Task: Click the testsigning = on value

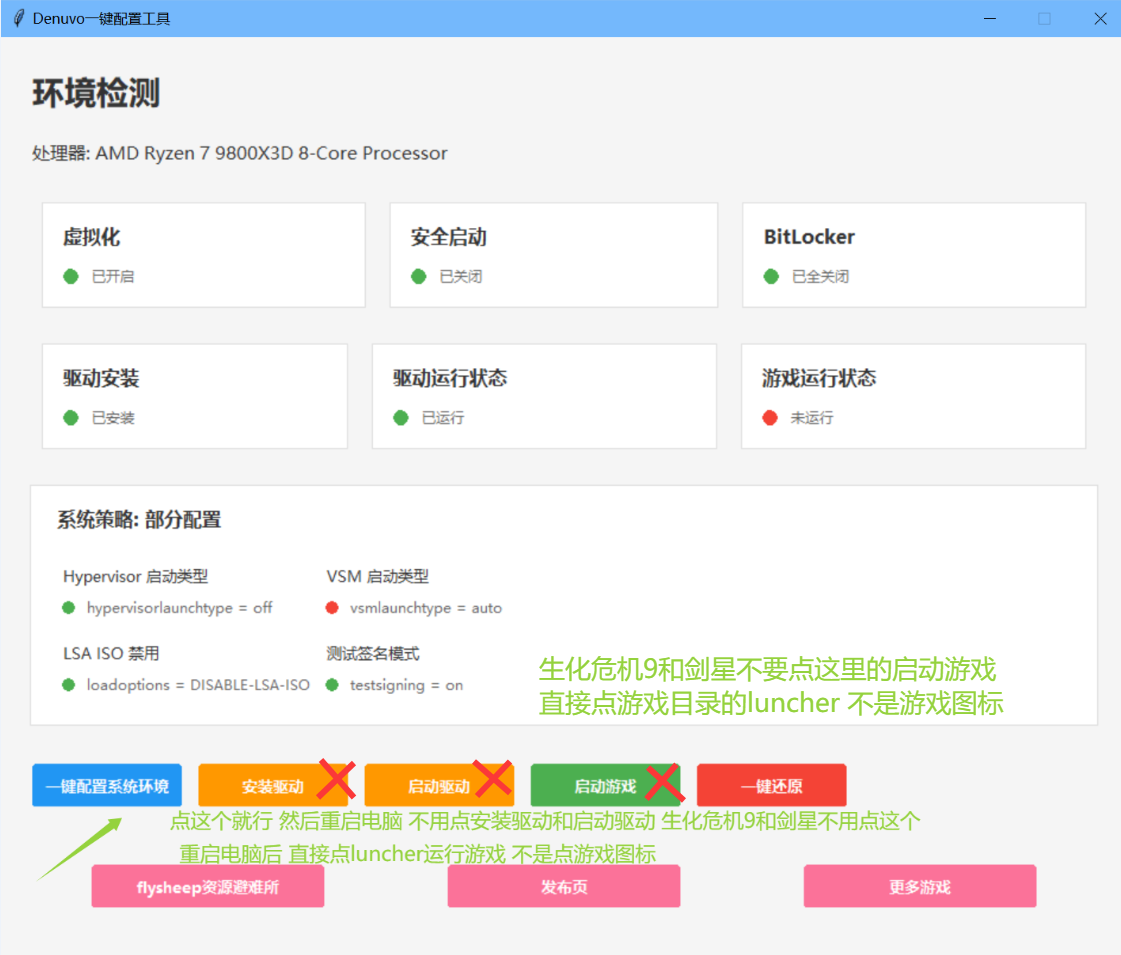Action: tap(406, 685)
